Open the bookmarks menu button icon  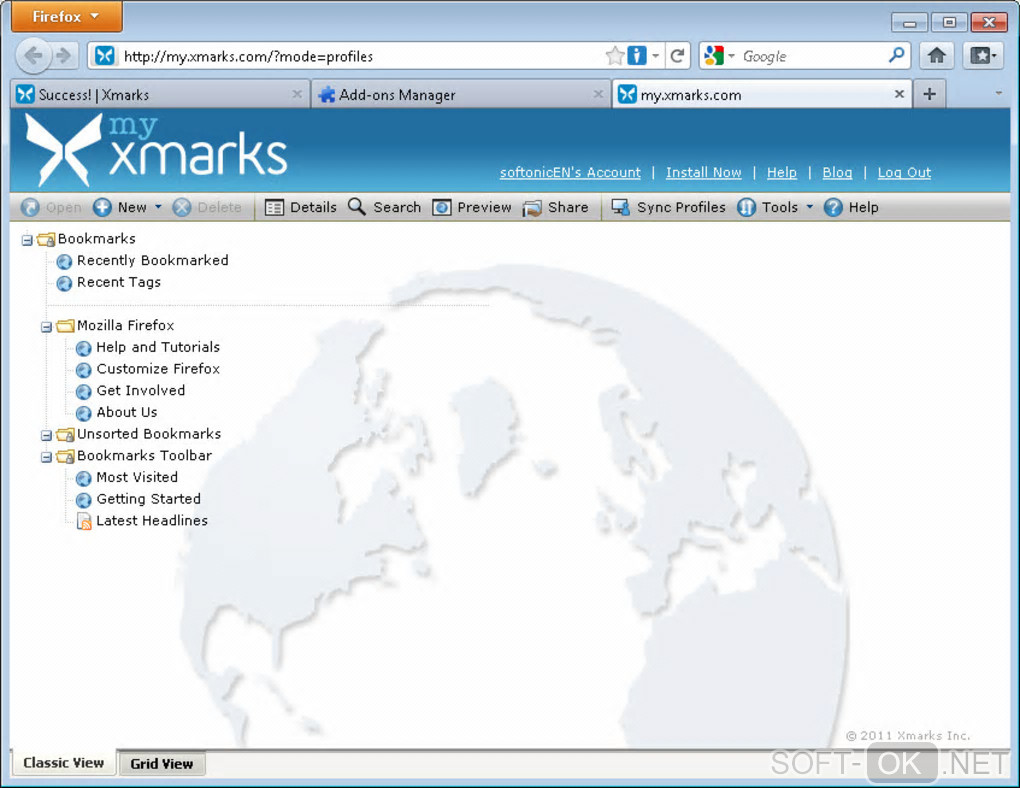pyautogui.click(x=983, y=56)
